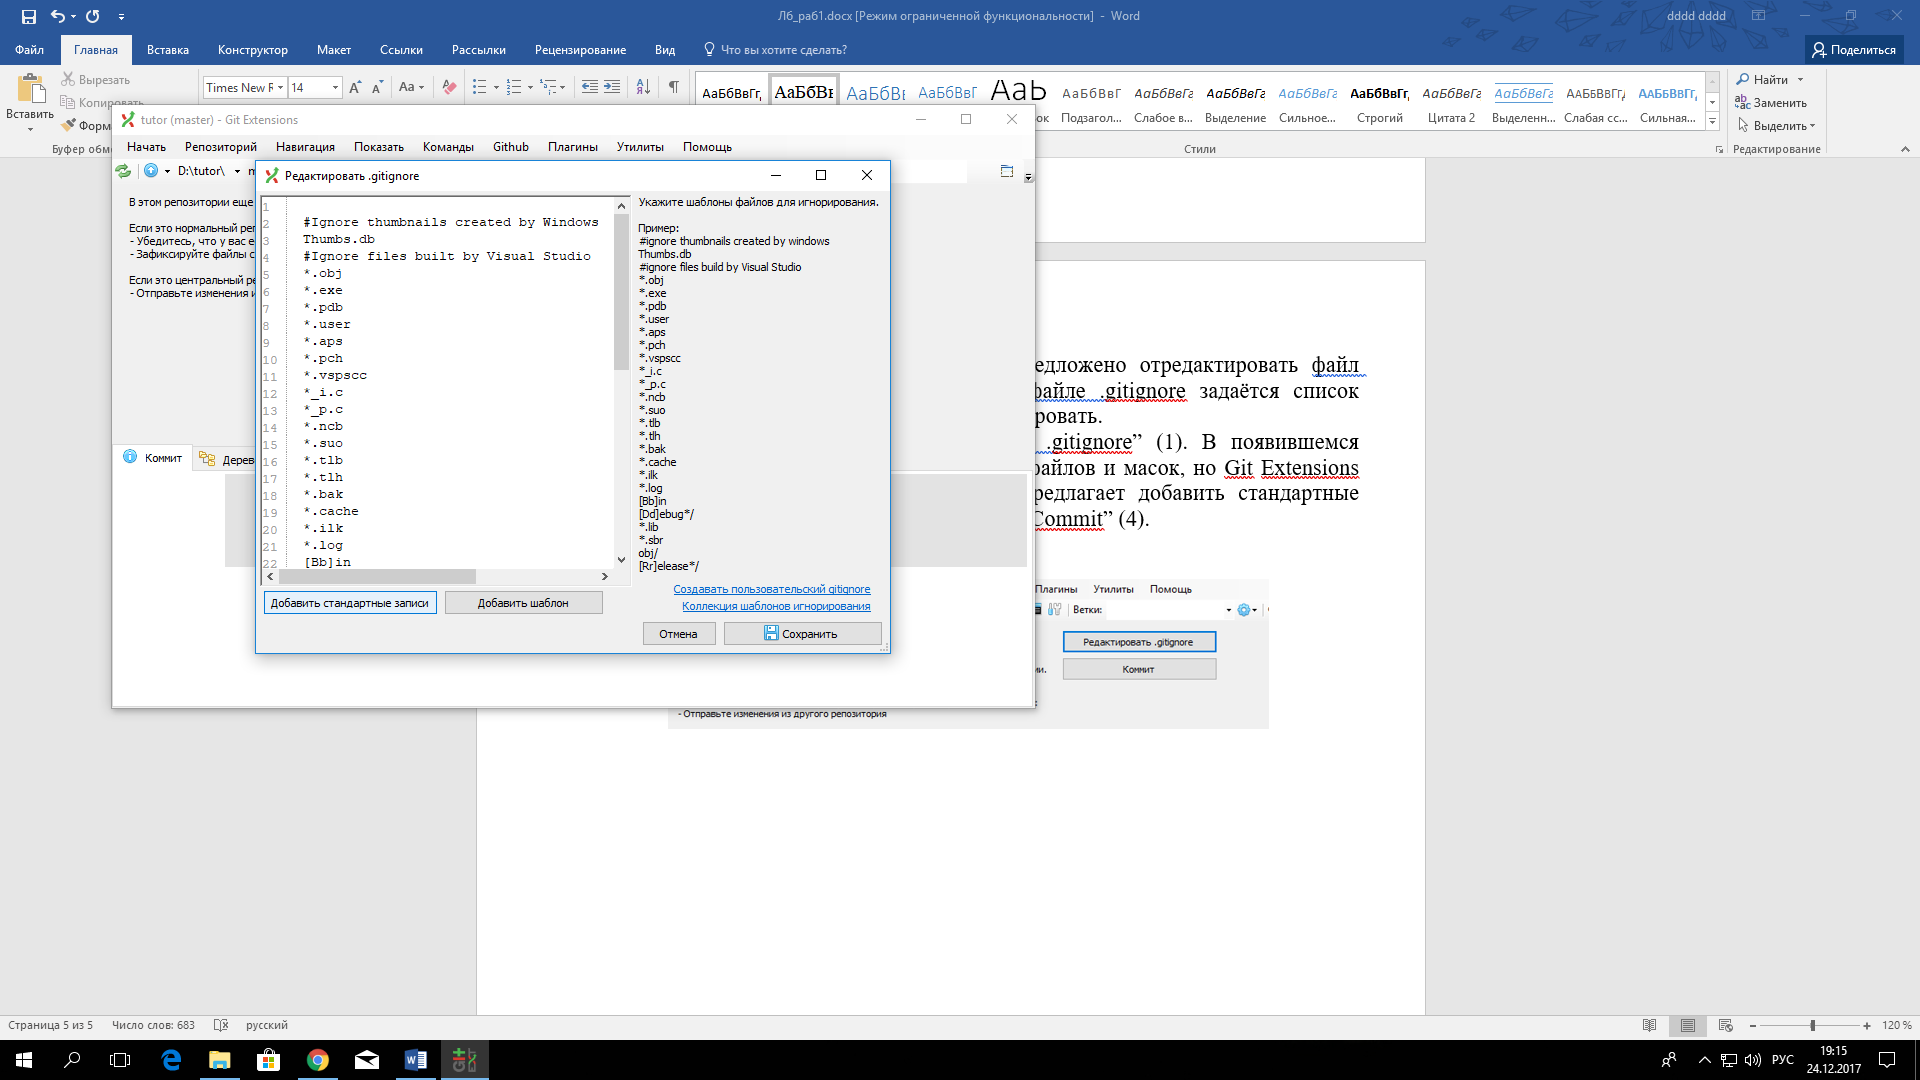
Task: Open Microsoft Edge from taskbar
Action: pos(171,1060)
